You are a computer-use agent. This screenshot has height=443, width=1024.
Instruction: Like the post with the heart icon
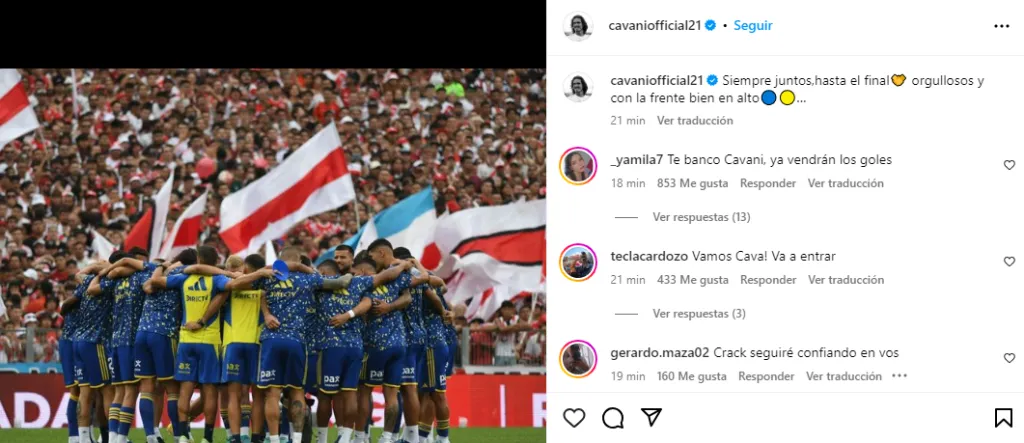pyautogui.click(x=574, y=418)
